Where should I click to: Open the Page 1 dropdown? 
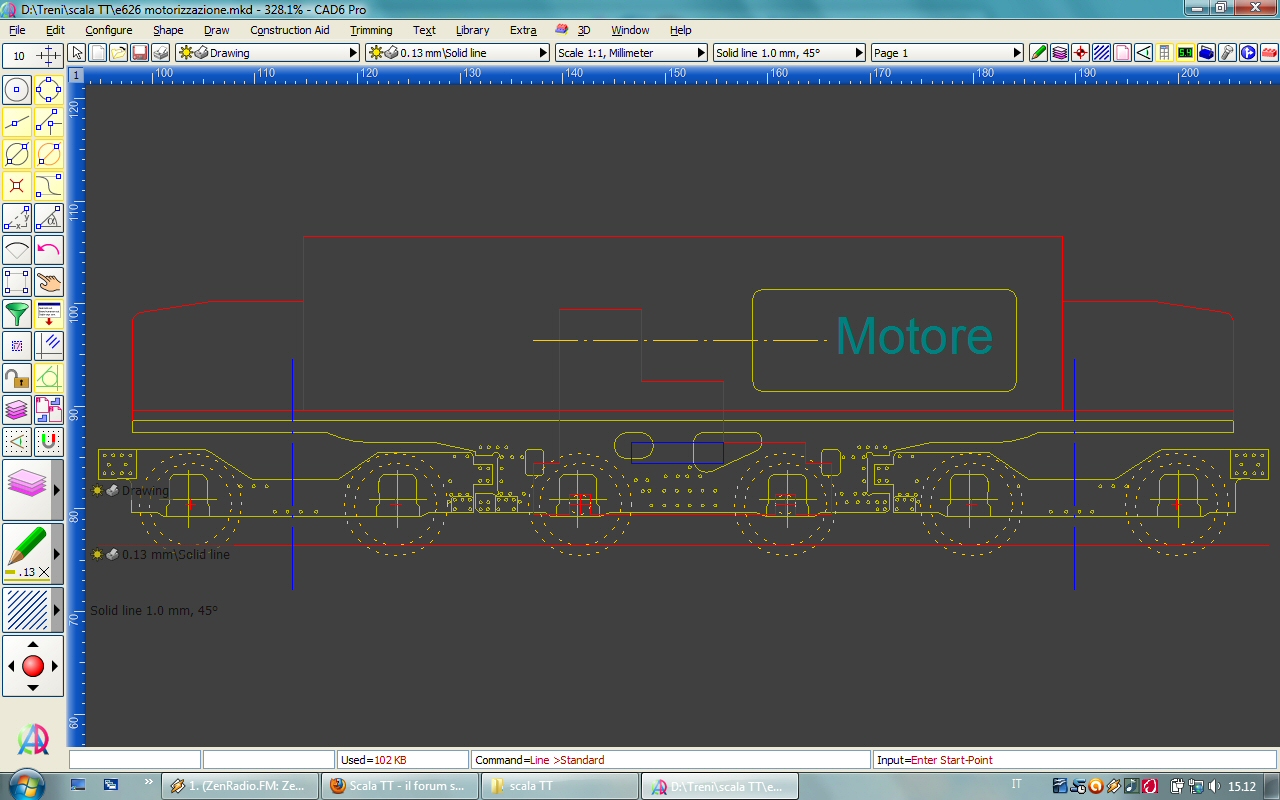[948, 53]
